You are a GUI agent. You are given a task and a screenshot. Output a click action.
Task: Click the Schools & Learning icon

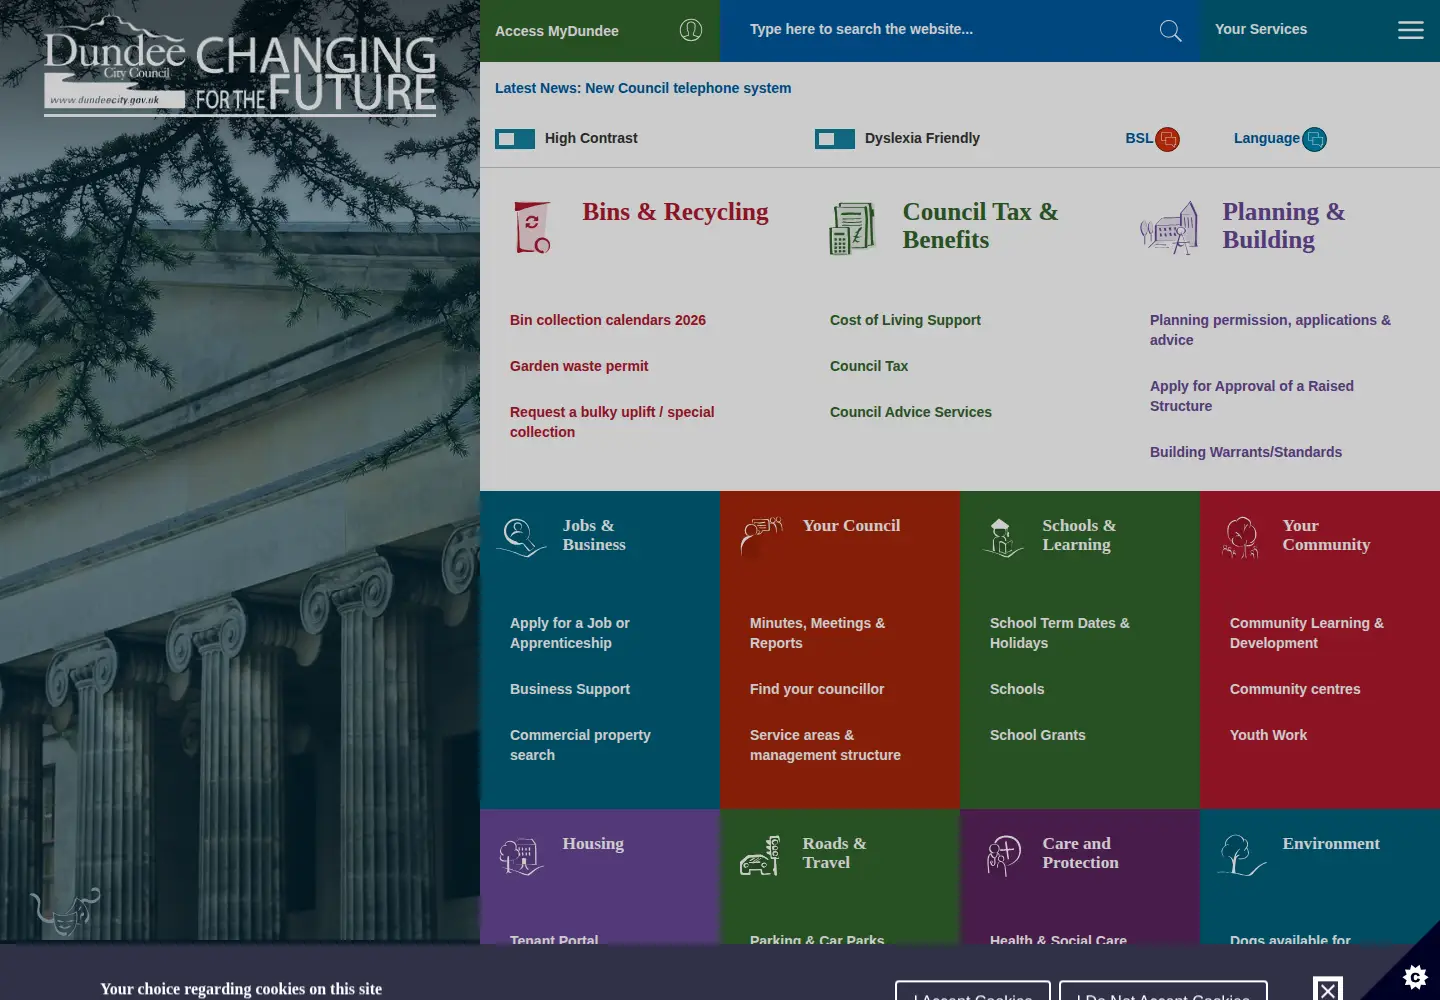[1002, 537]
